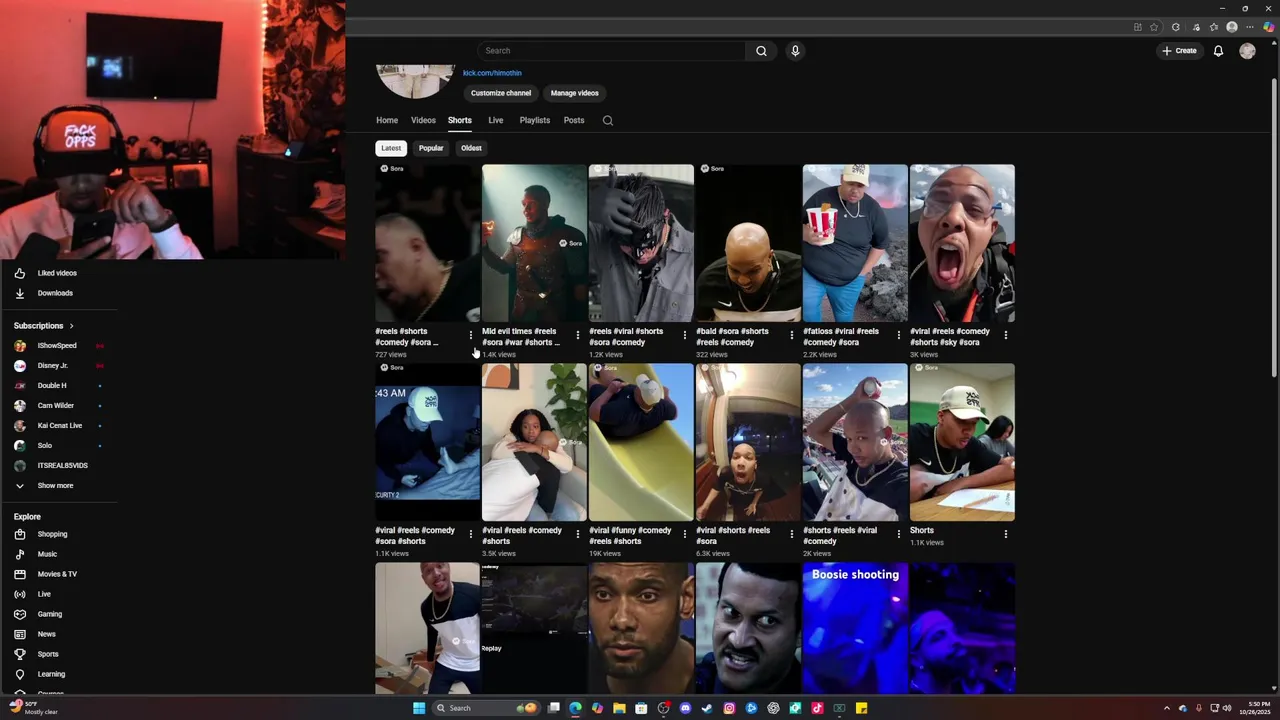Open the notifications bell

pos(1218,51)
